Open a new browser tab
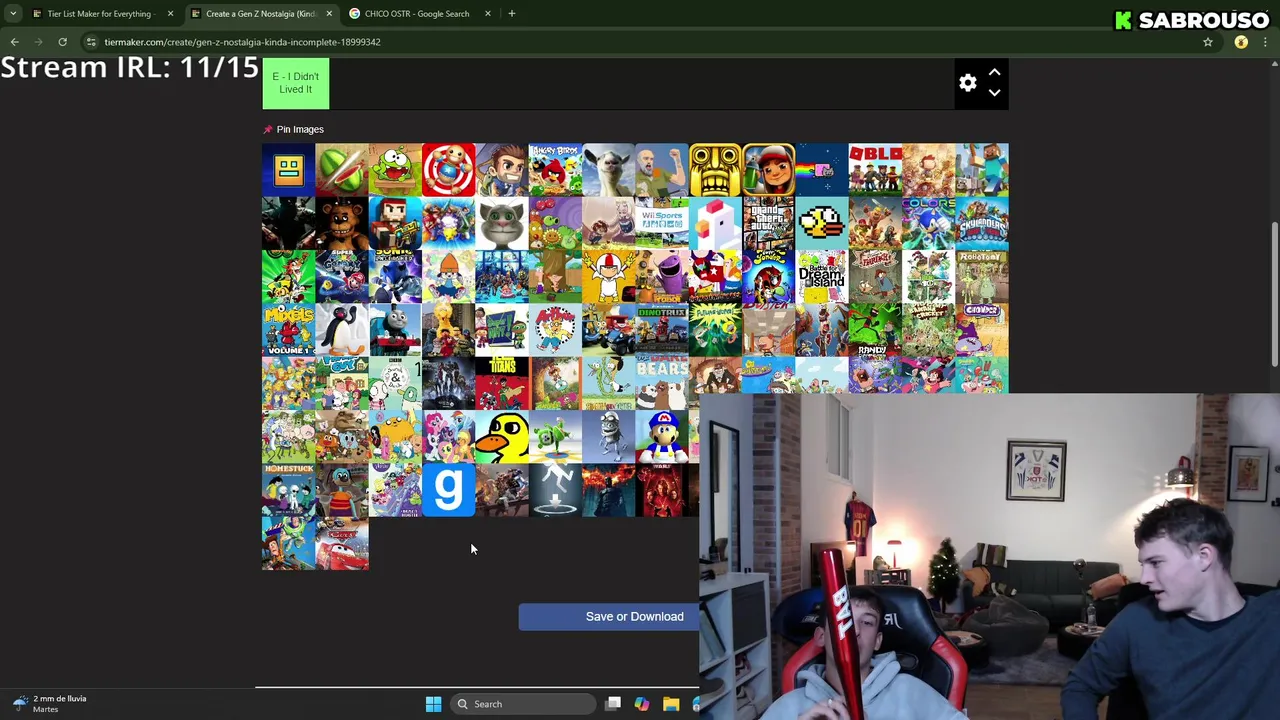Image resolution: width=1280 pixels, height=720 pixels. pyautogui.click(x=511, y=14)
